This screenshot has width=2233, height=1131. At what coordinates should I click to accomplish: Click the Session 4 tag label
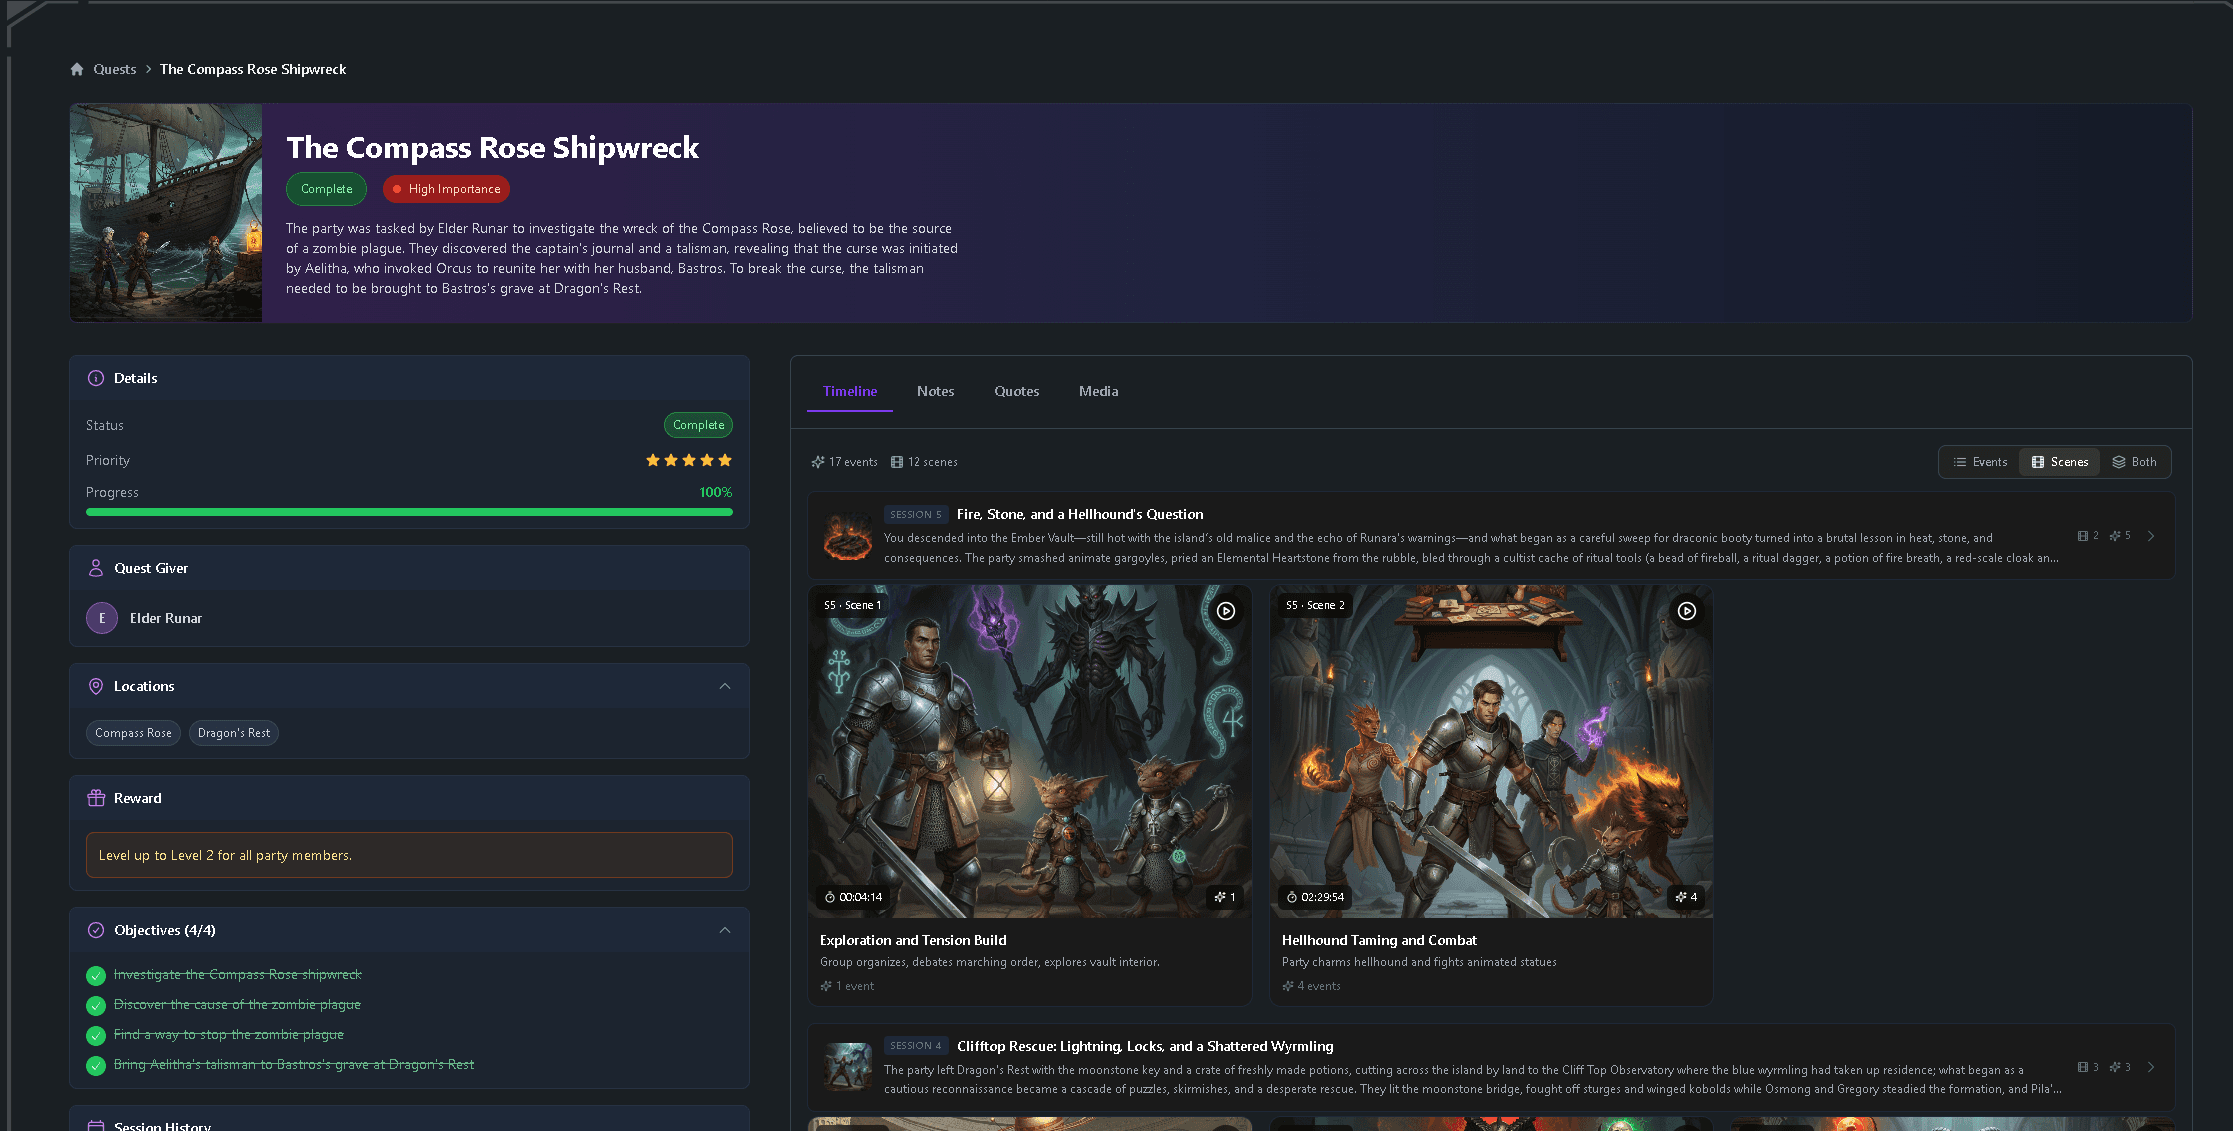[x=915, y=1046]
